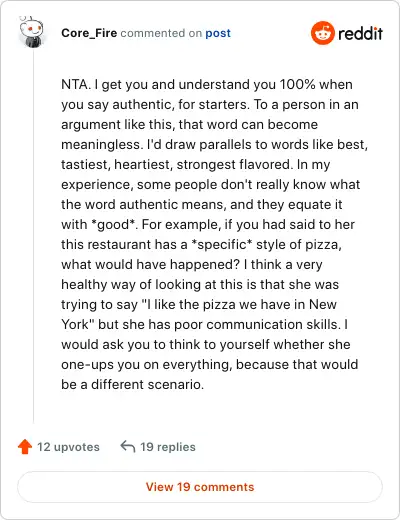Open the "19 replies" label
400x520 pixels.
pyautogui.click(x=168, y=447)
